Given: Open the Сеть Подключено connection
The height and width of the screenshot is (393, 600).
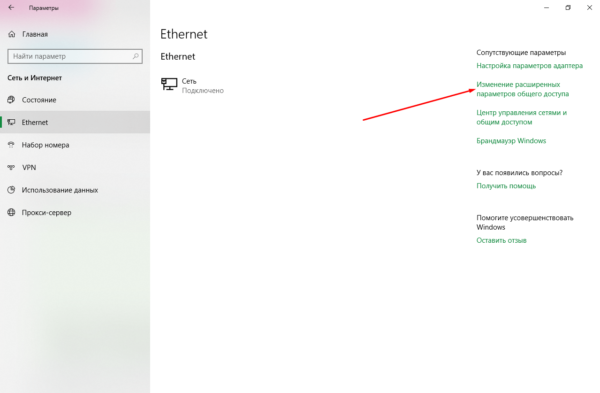Looking at the screenshot, I should tap(192, 85).
